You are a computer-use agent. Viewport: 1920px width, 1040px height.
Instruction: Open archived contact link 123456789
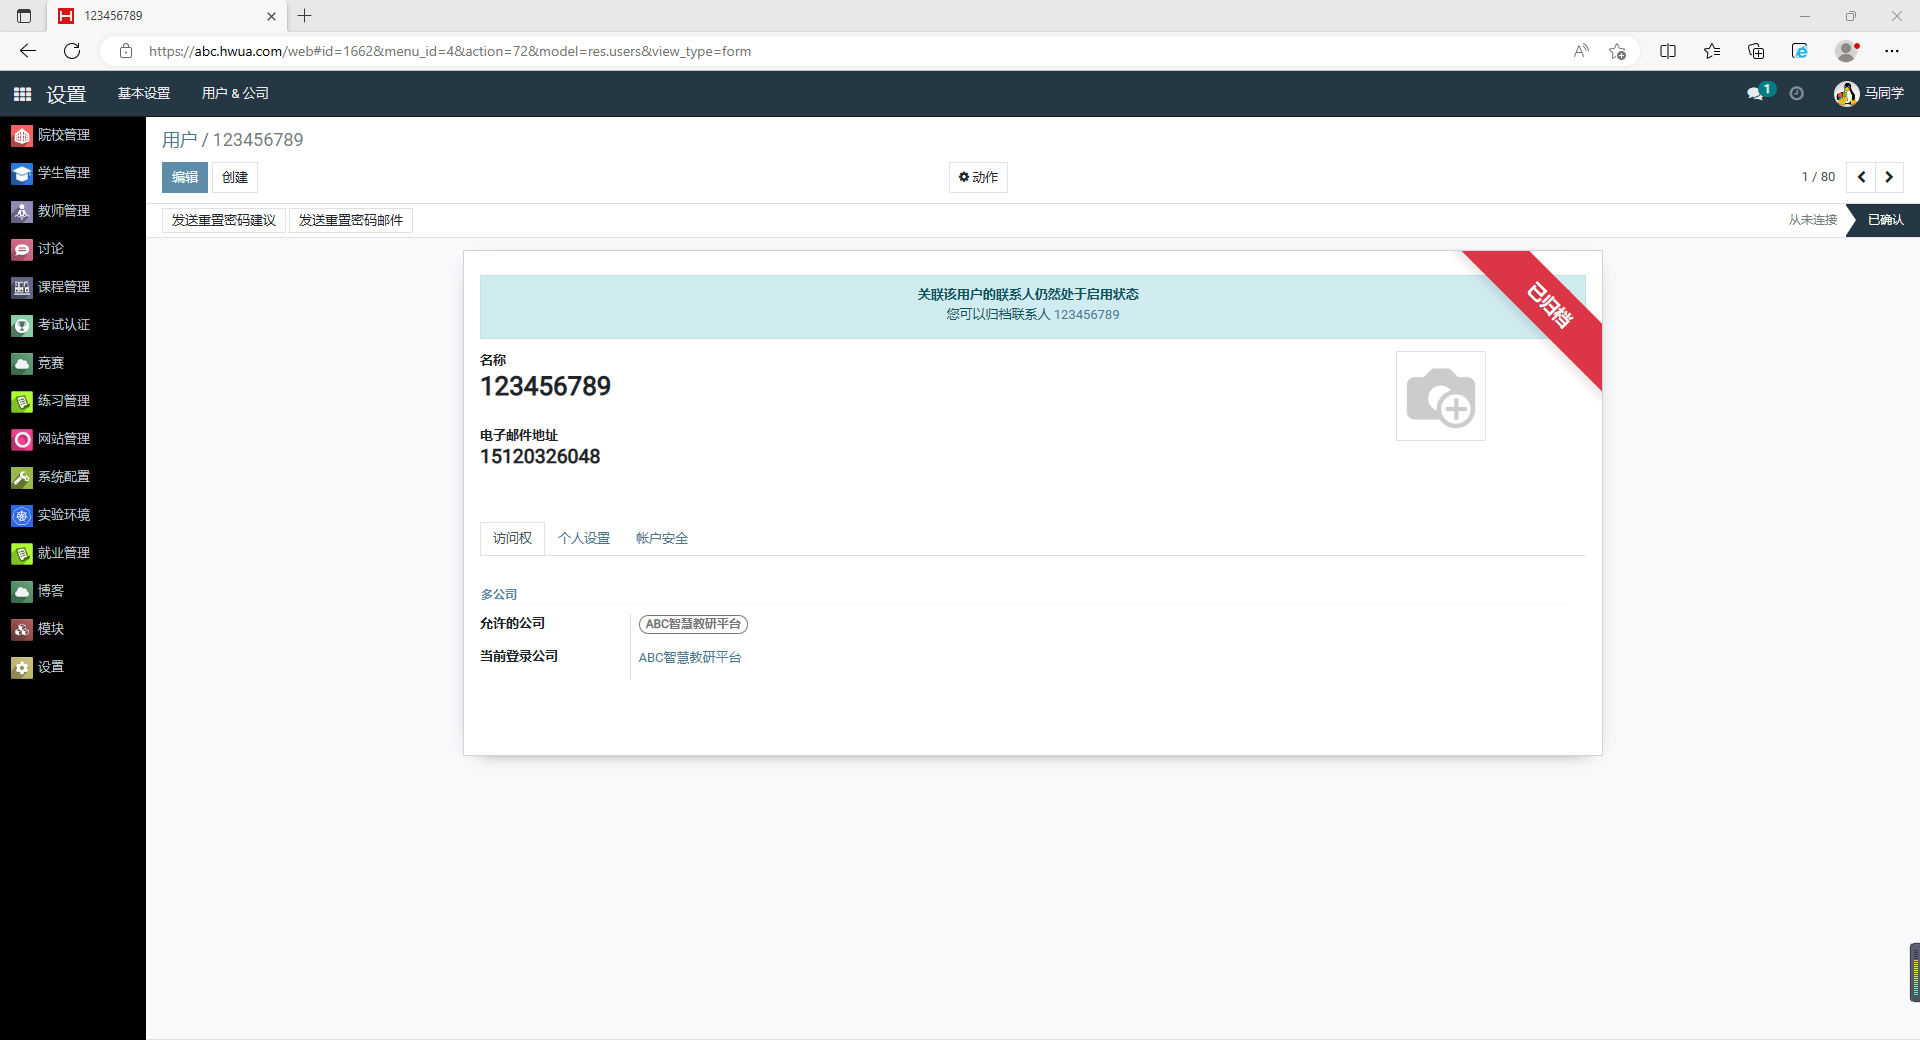(x=1086, y=314)
